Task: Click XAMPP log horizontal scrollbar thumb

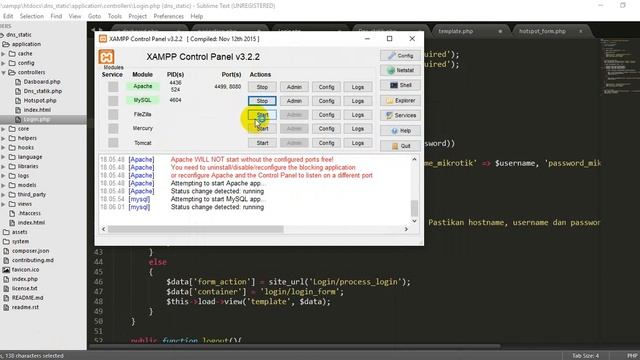Action: point(196,229)
